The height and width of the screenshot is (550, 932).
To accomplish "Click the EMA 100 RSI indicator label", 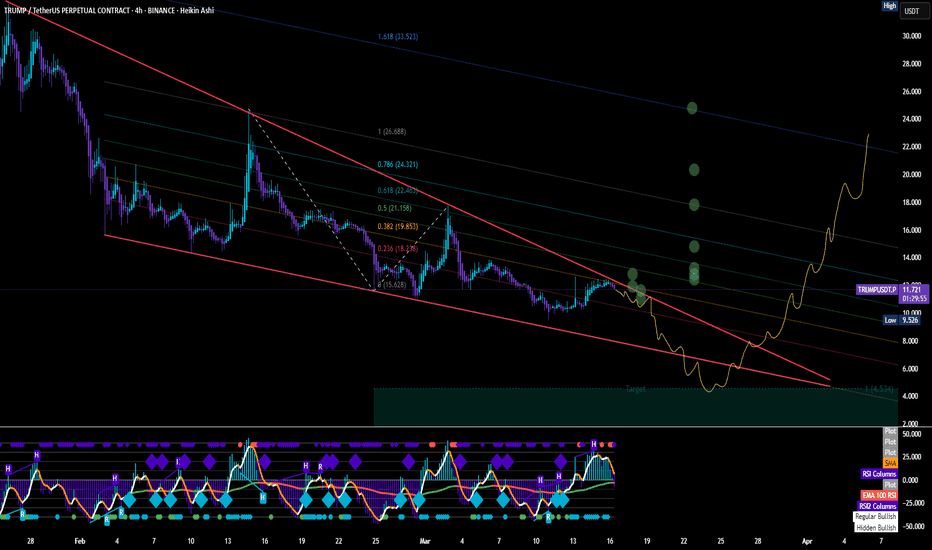I will tap(879, 495).
